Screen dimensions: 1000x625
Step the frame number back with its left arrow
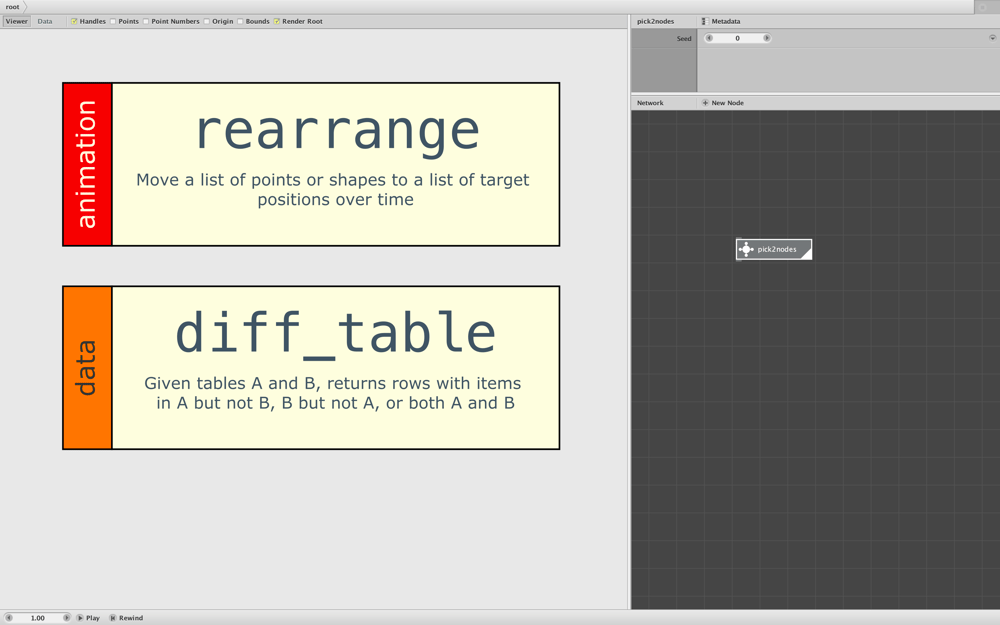coord(9,618)
